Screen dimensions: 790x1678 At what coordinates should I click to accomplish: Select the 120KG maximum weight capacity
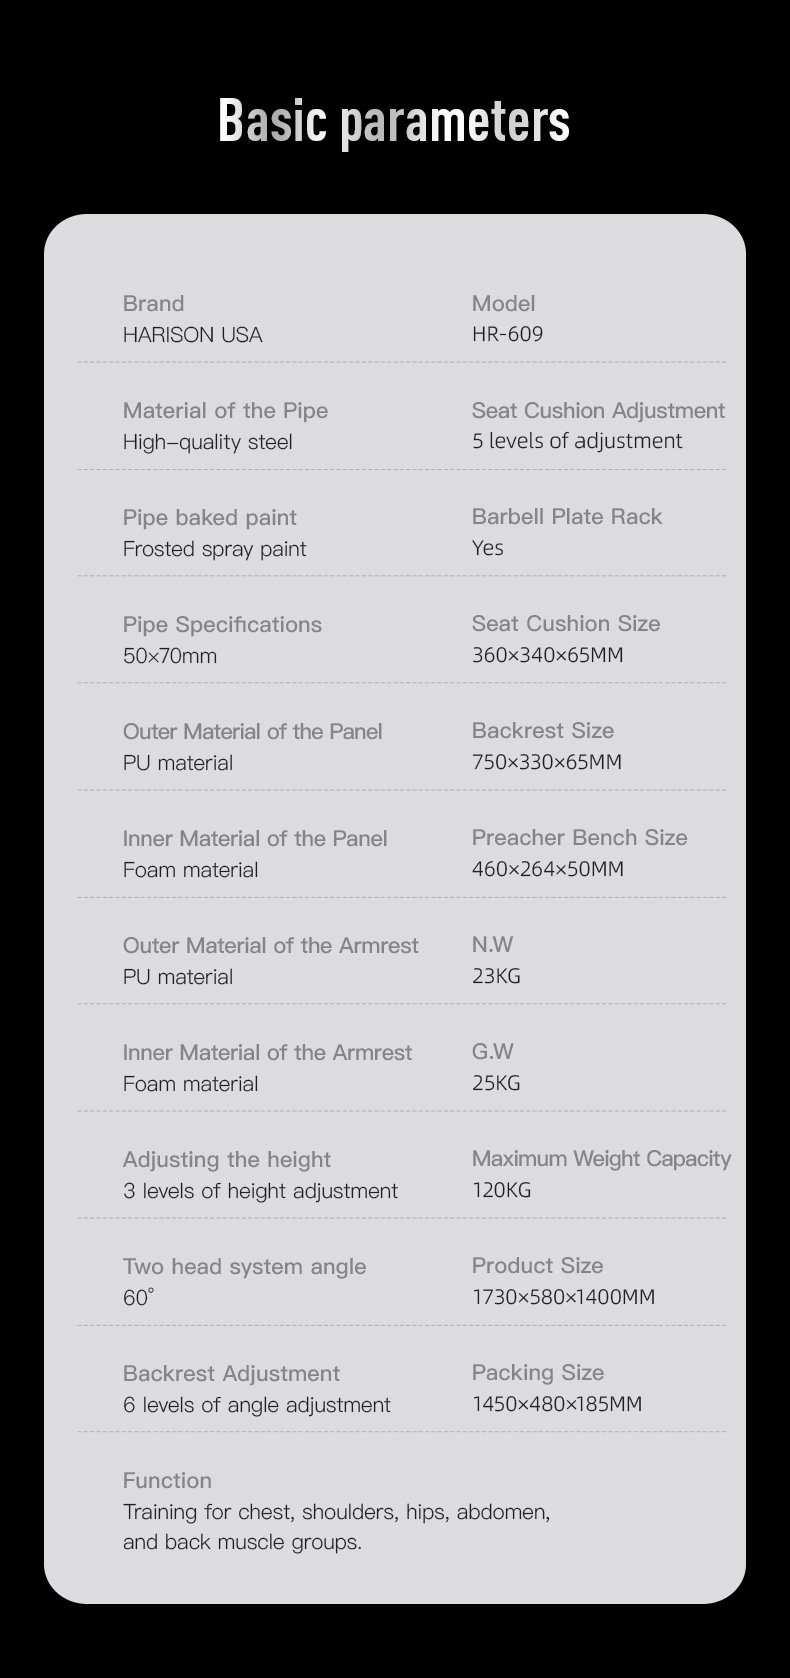pos(501,1190)
